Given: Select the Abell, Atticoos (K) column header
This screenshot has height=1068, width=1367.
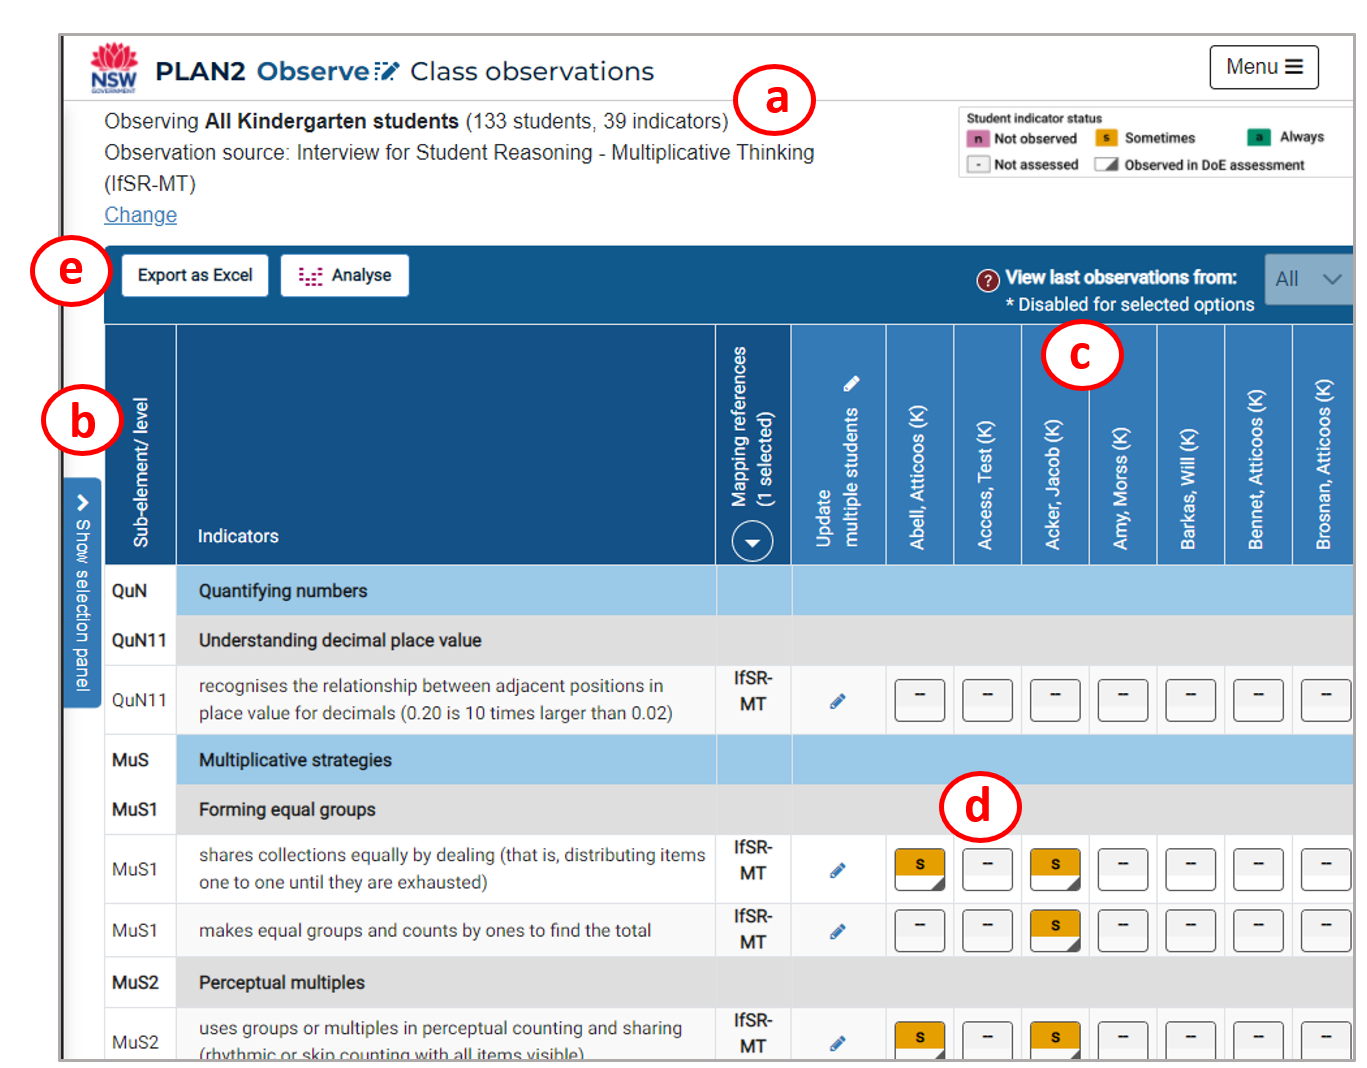Looking at the screenshot, I should pyautogui.click(x=919, y=445).
